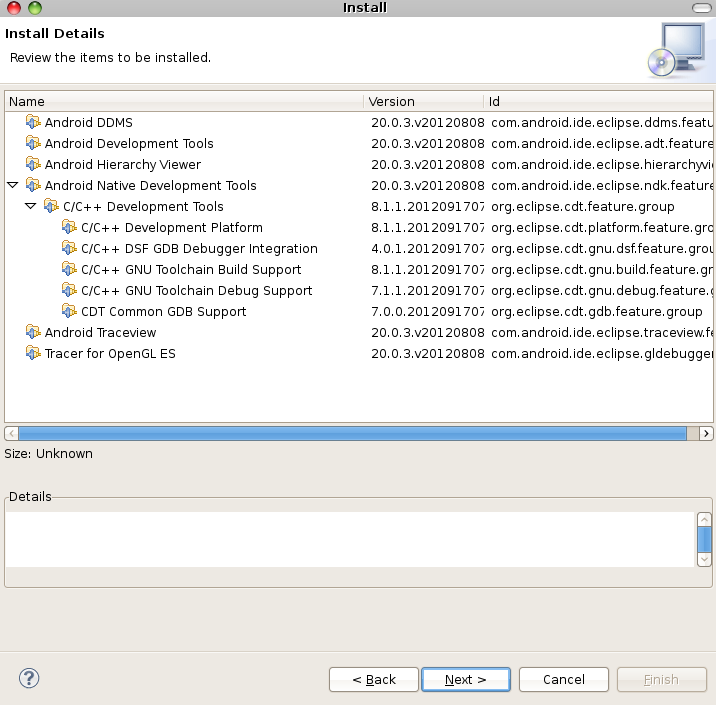Click the Size: Unknown label

click(x=48, y=453)
